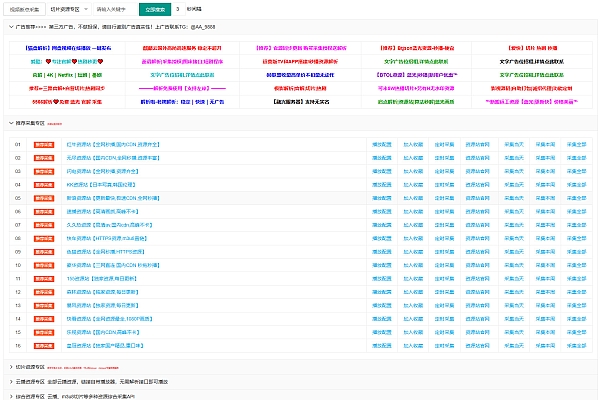This screenshot has width=600, height=400.
Task: Expand the collapsed 切片资源专区 section
Action: [x=11, y=367]
